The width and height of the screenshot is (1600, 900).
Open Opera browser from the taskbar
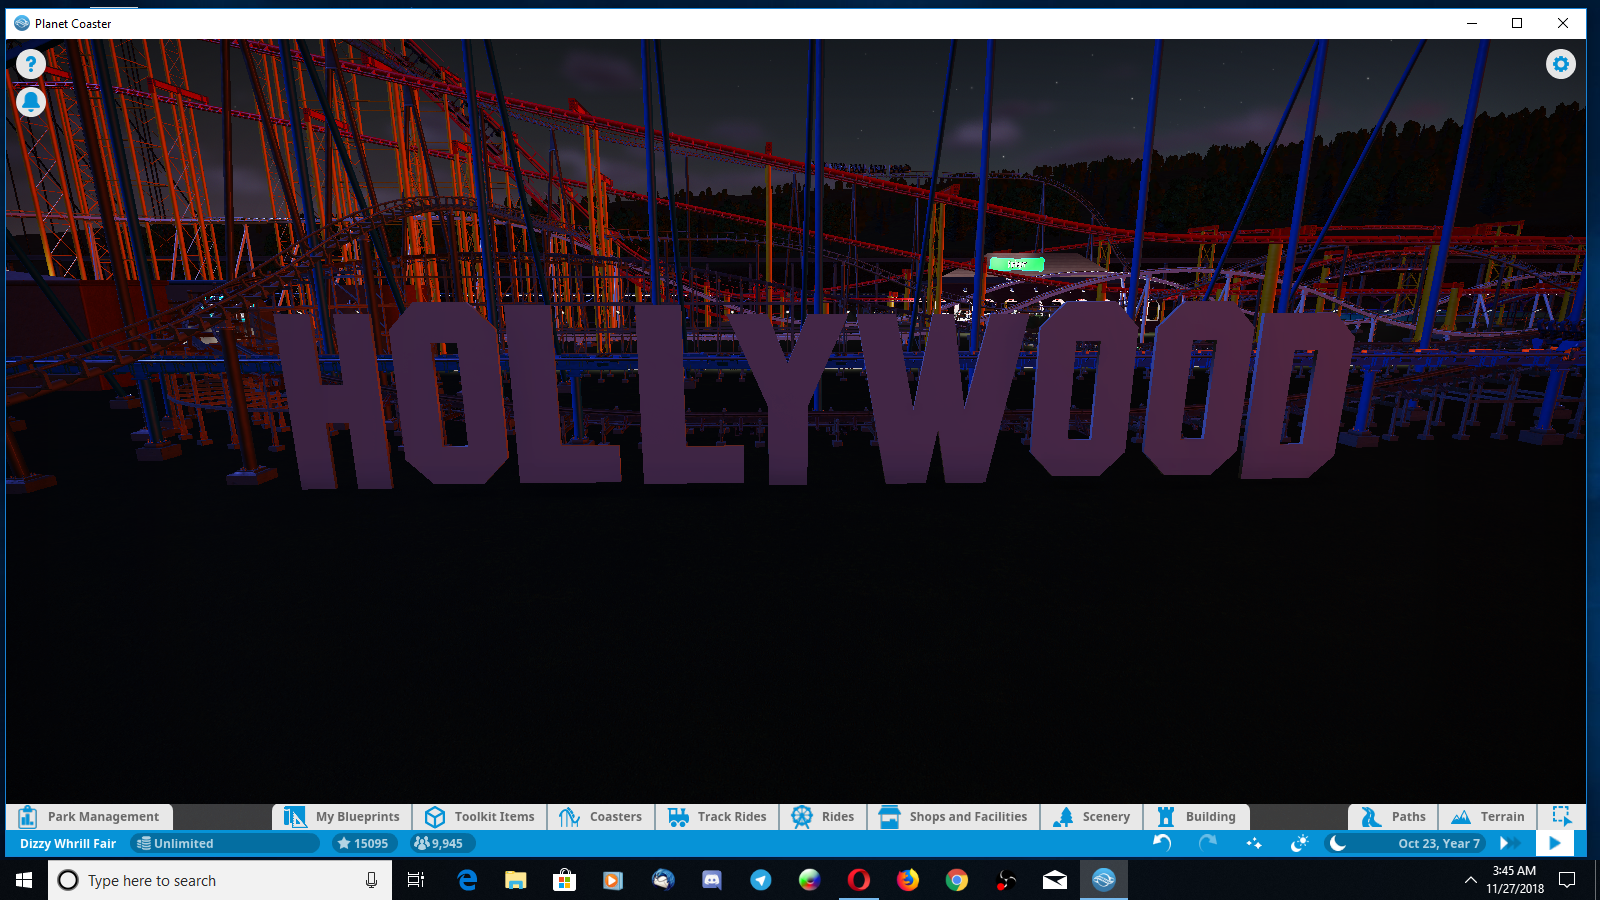click(858, 880)
